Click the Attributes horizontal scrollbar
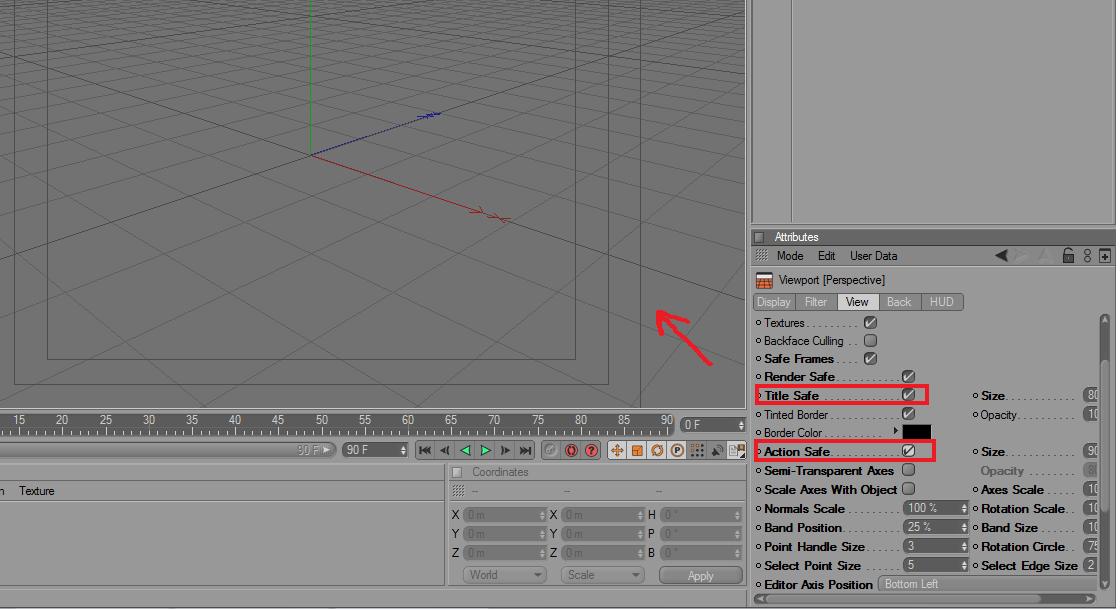 pos(924,599)
